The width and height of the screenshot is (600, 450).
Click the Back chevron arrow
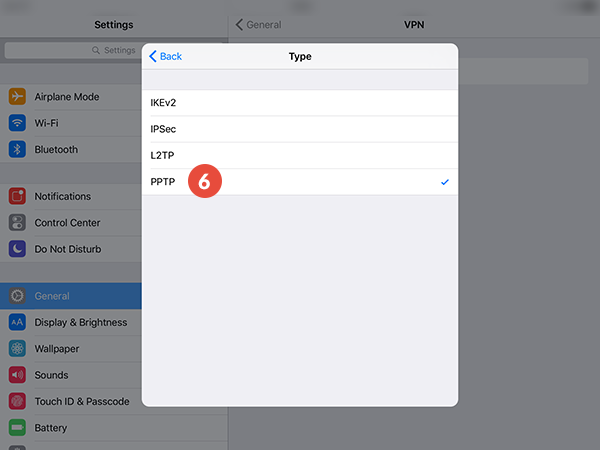click(153, 56)
